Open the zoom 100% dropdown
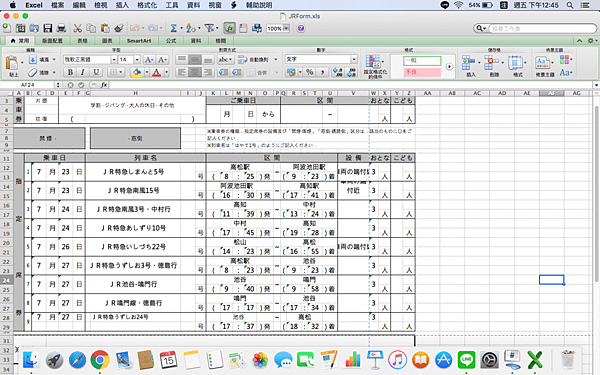The width and height of the screenshot is (600, 375). [286, 28]
